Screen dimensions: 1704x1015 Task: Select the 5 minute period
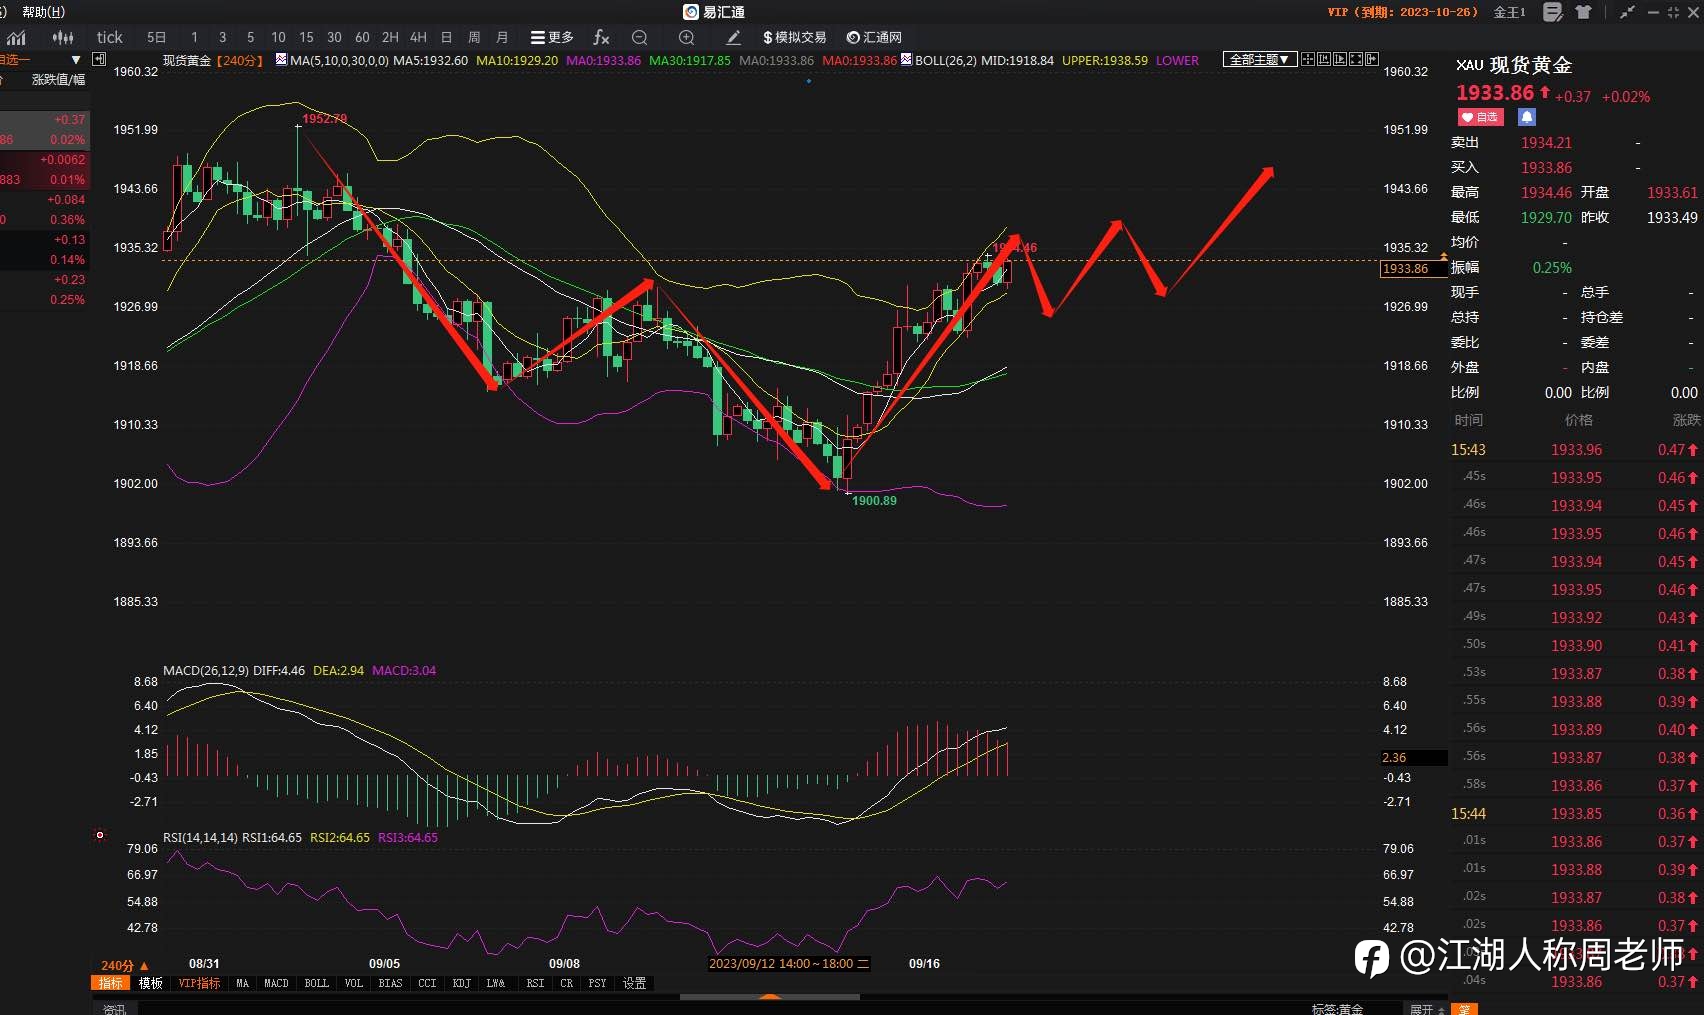[250, 37]
